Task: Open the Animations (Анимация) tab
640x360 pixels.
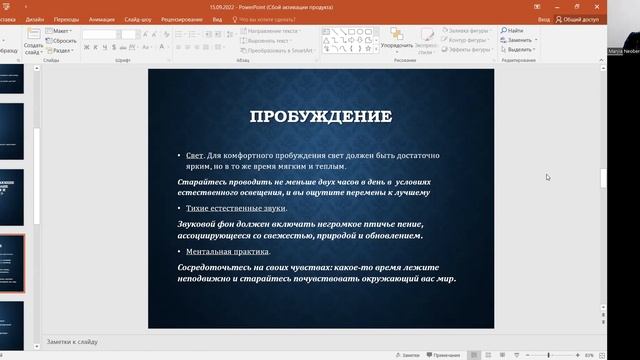Action: [x=102, y=19]
